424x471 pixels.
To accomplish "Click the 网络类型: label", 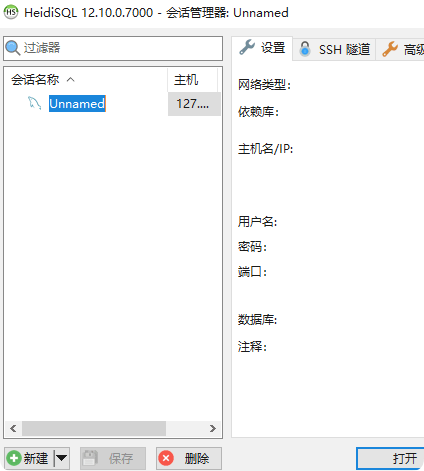I will tap(264, 85).
